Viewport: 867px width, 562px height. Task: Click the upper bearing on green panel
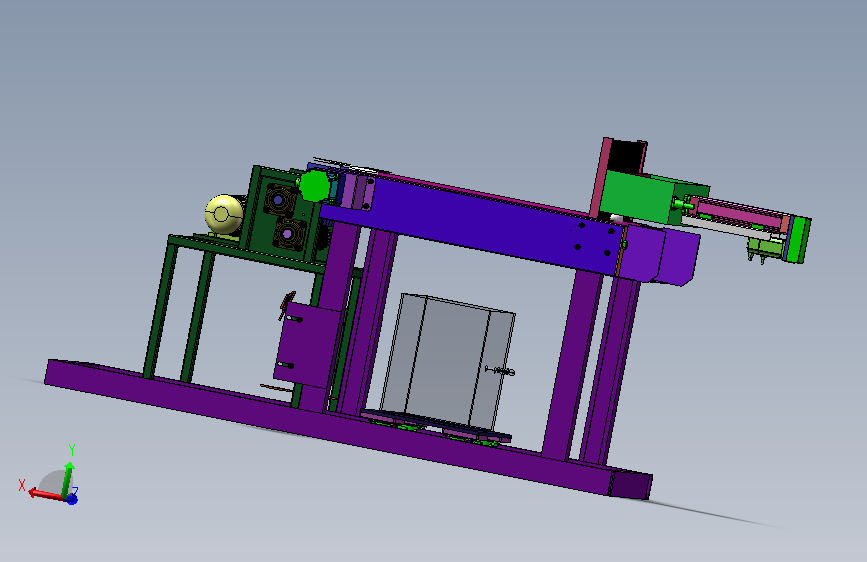[x=278, y=199]
